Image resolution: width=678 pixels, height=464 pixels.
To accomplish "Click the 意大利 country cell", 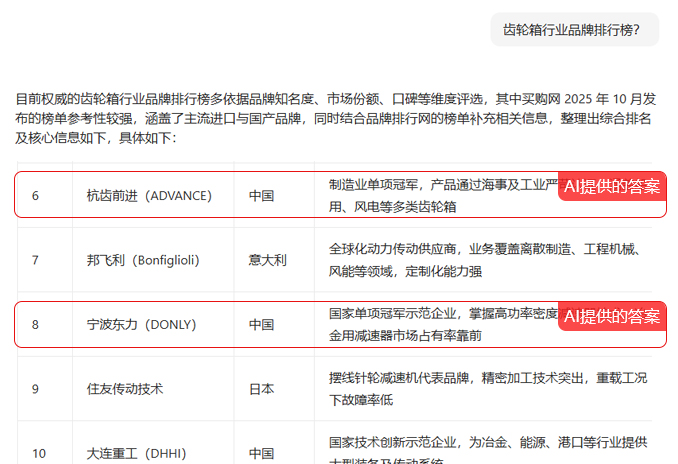I will (x=267, y=260).
